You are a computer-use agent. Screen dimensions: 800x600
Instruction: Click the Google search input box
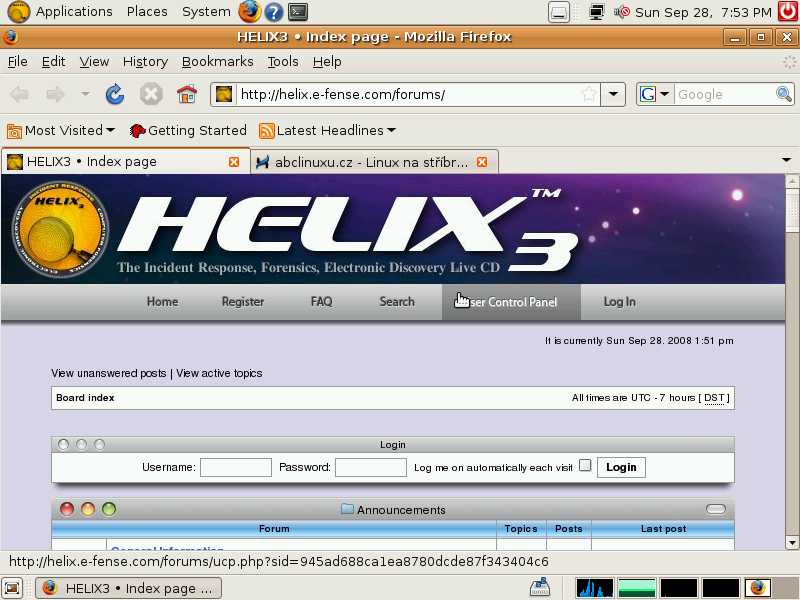pyautogui.click(x=724, y=94)
